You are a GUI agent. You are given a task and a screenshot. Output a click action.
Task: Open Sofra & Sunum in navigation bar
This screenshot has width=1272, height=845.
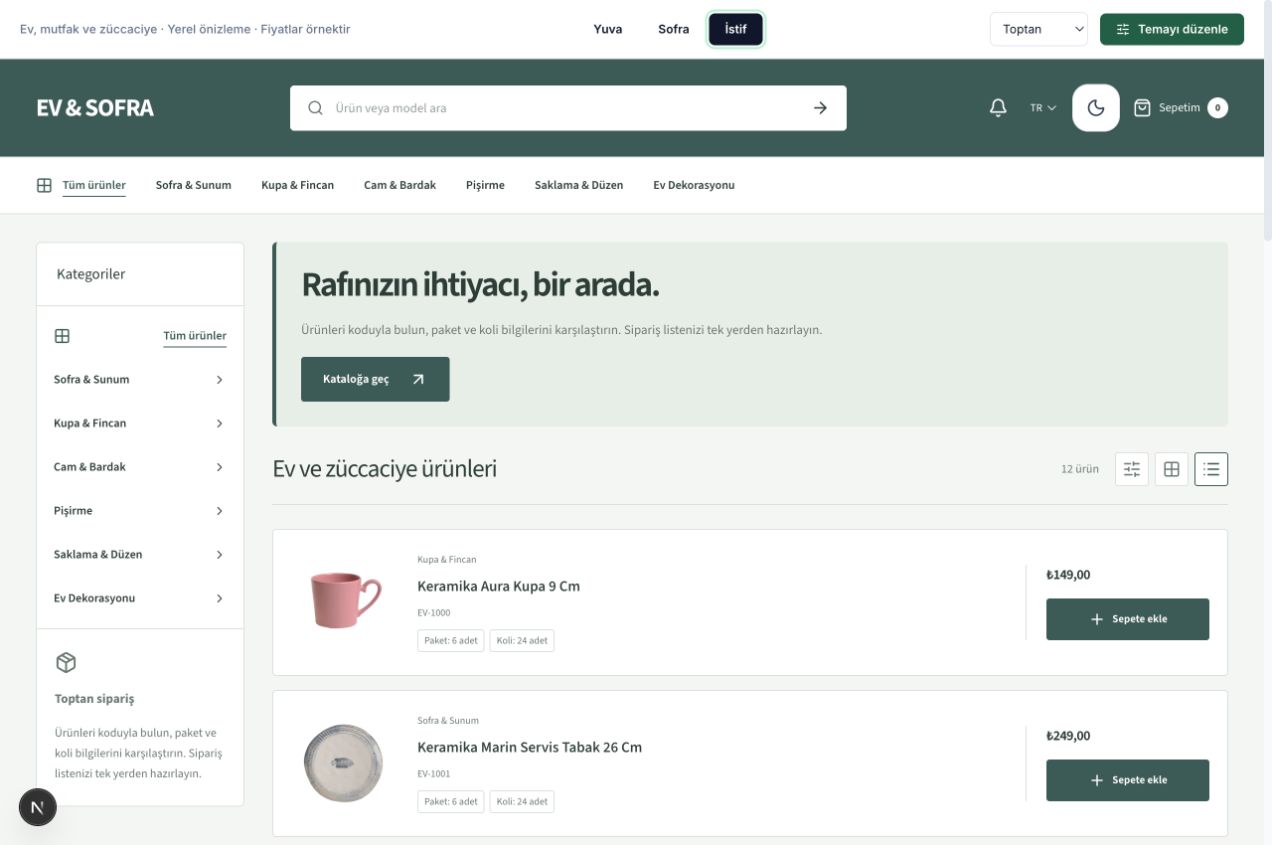point(193,185)
